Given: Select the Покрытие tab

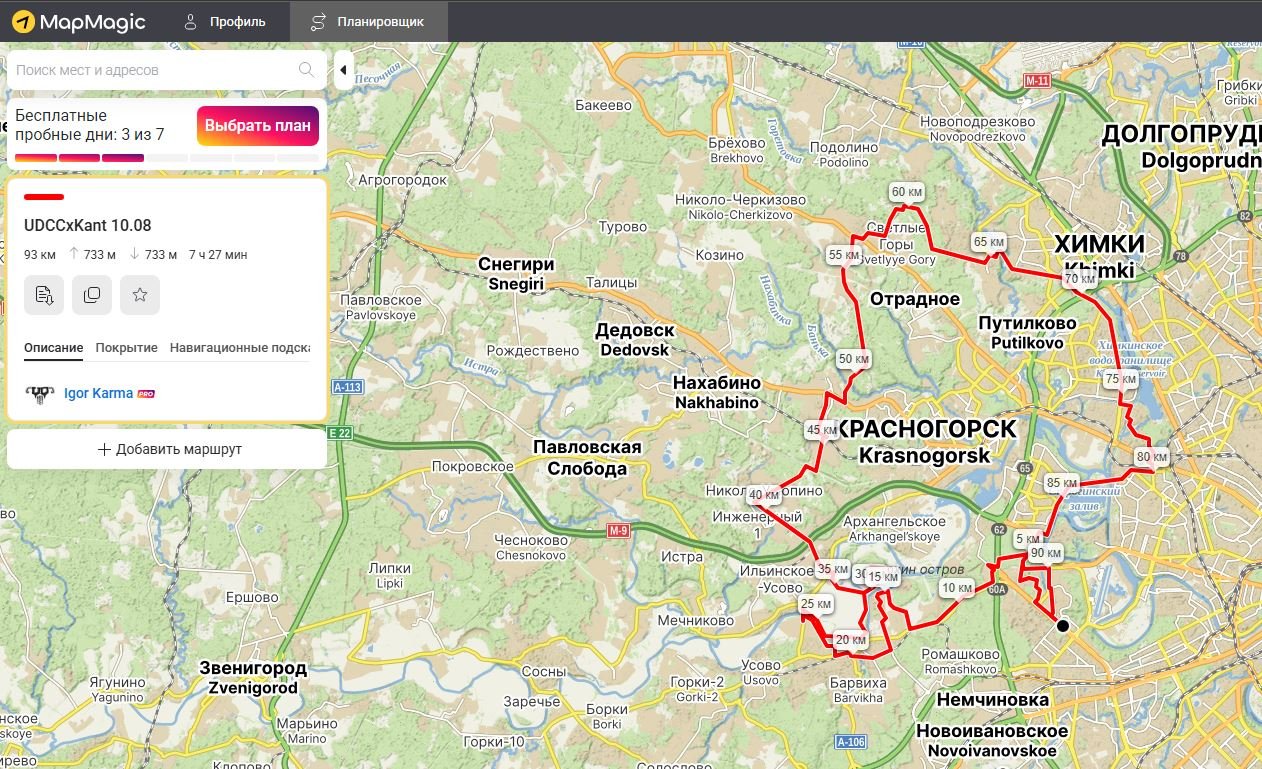Looking at the screenshot, I should 127,348.
